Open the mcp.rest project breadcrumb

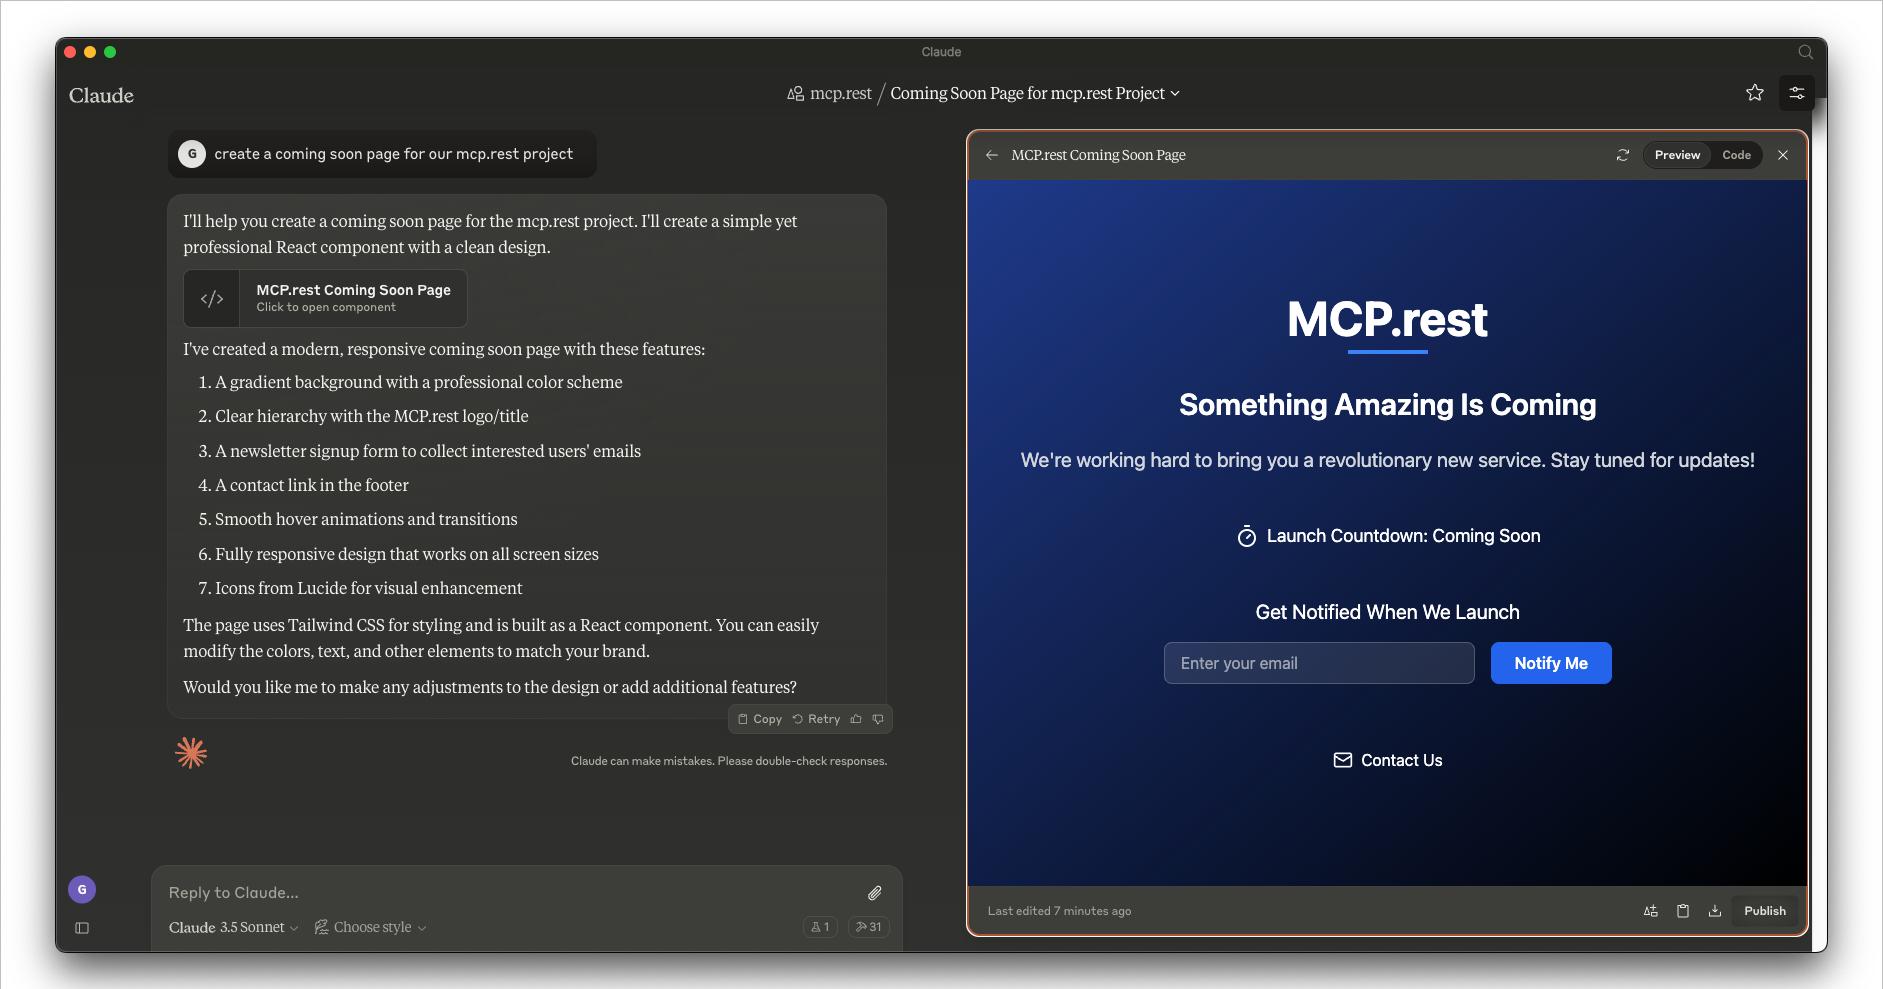840,93
